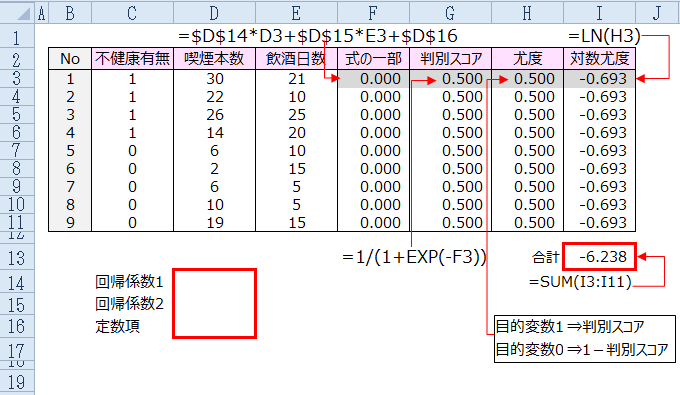Select 判別スコア cell 0.500 in row 3
The width and height of the screenshot is (680, 395).
450,78
